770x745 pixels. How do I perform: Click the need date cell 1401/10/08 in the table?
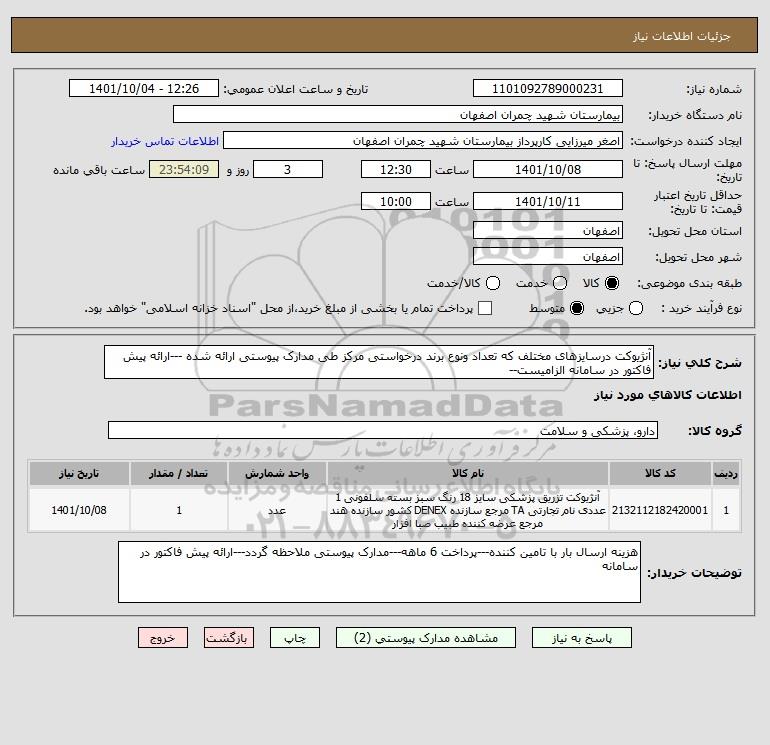pos(79,510)
